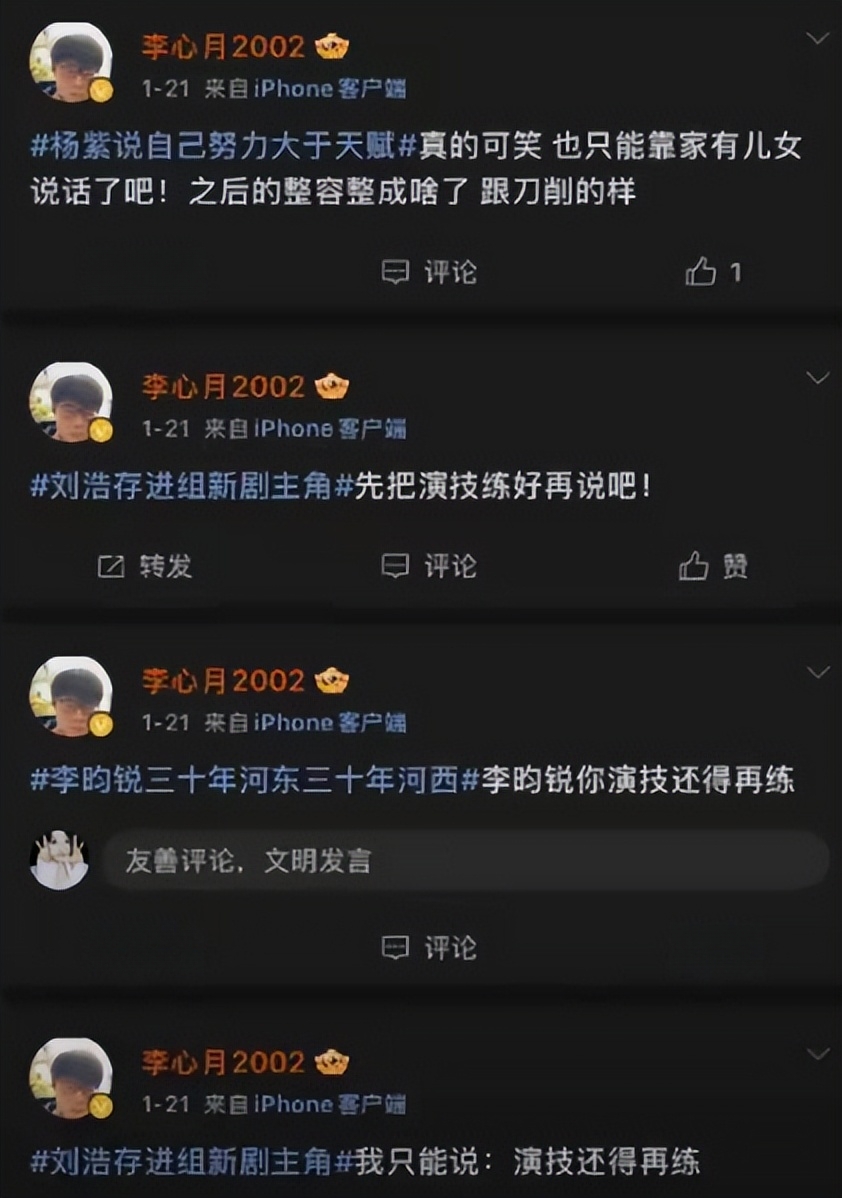Expand options chevron on second post
The width and height of the screenshot is (842, 1198).
(818, 377)
